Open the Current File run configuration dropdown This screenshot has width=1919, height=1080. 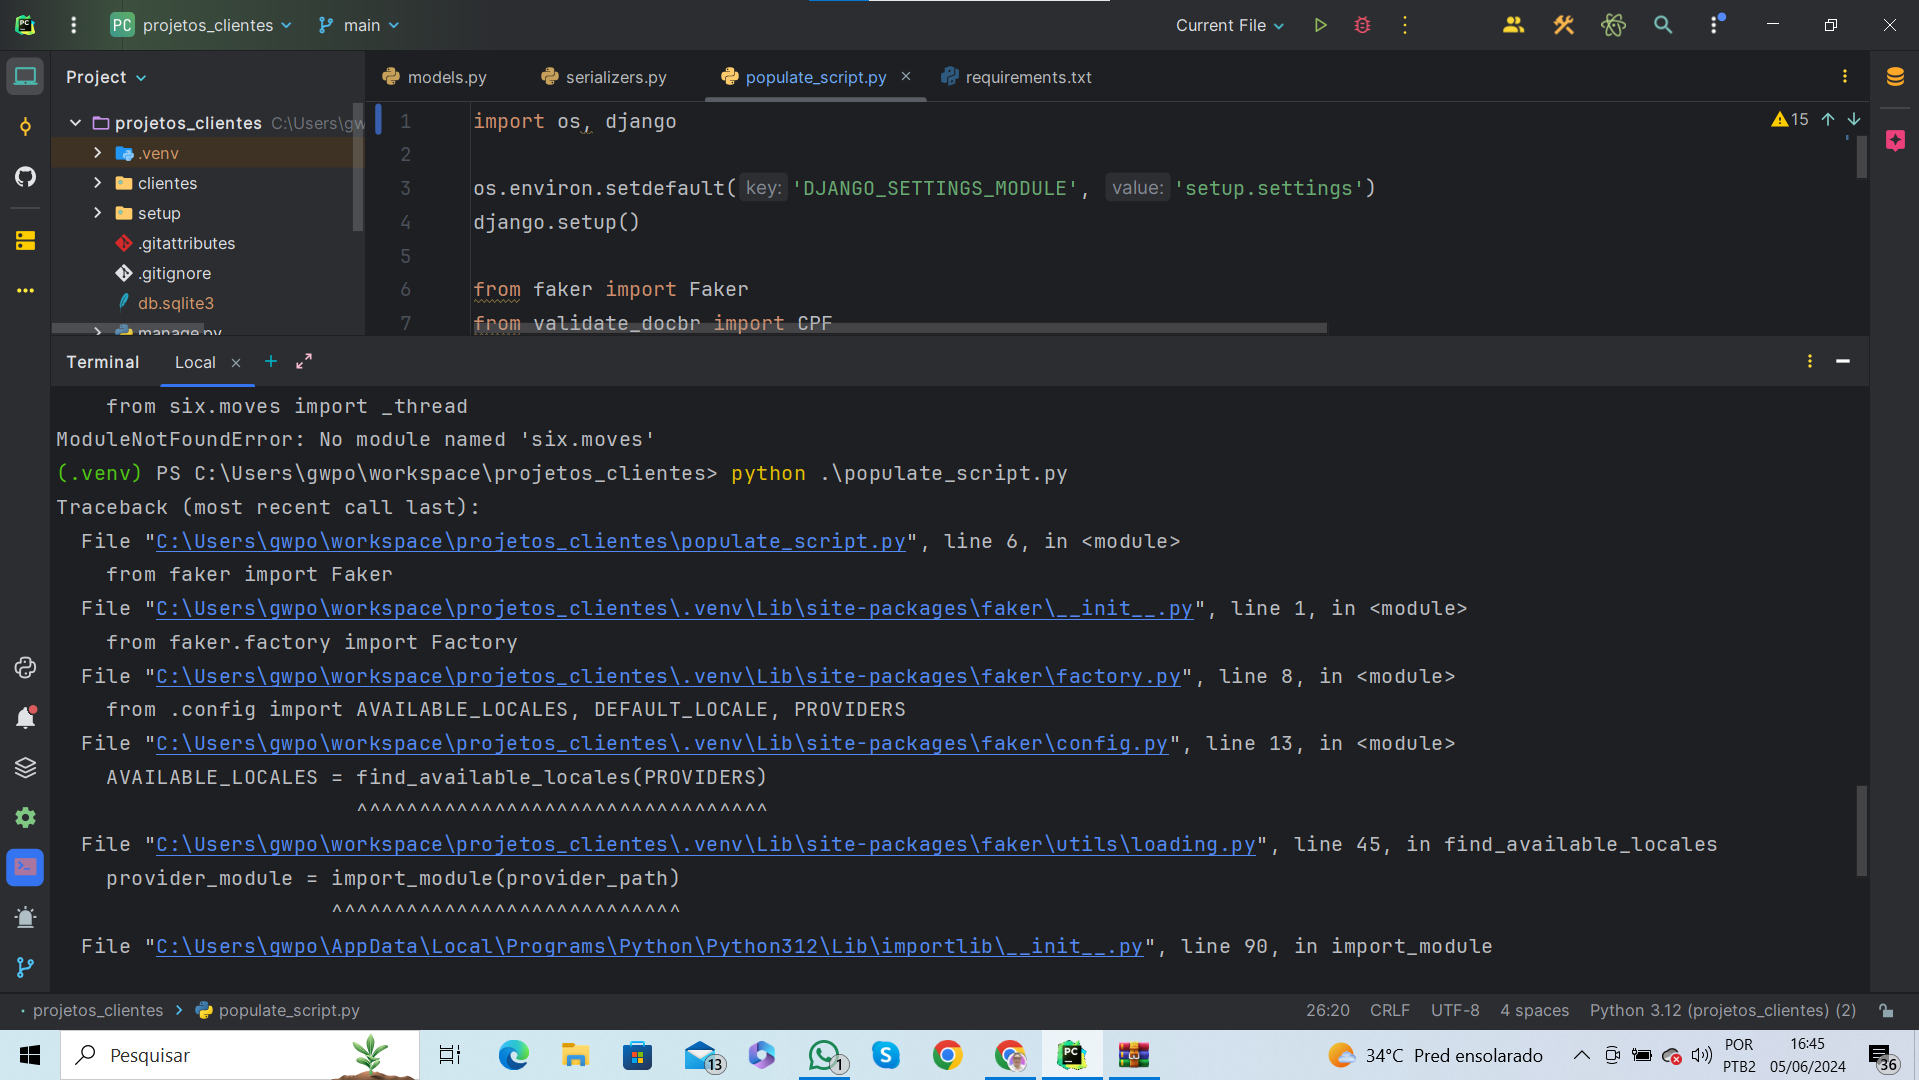pos(1230,25)
